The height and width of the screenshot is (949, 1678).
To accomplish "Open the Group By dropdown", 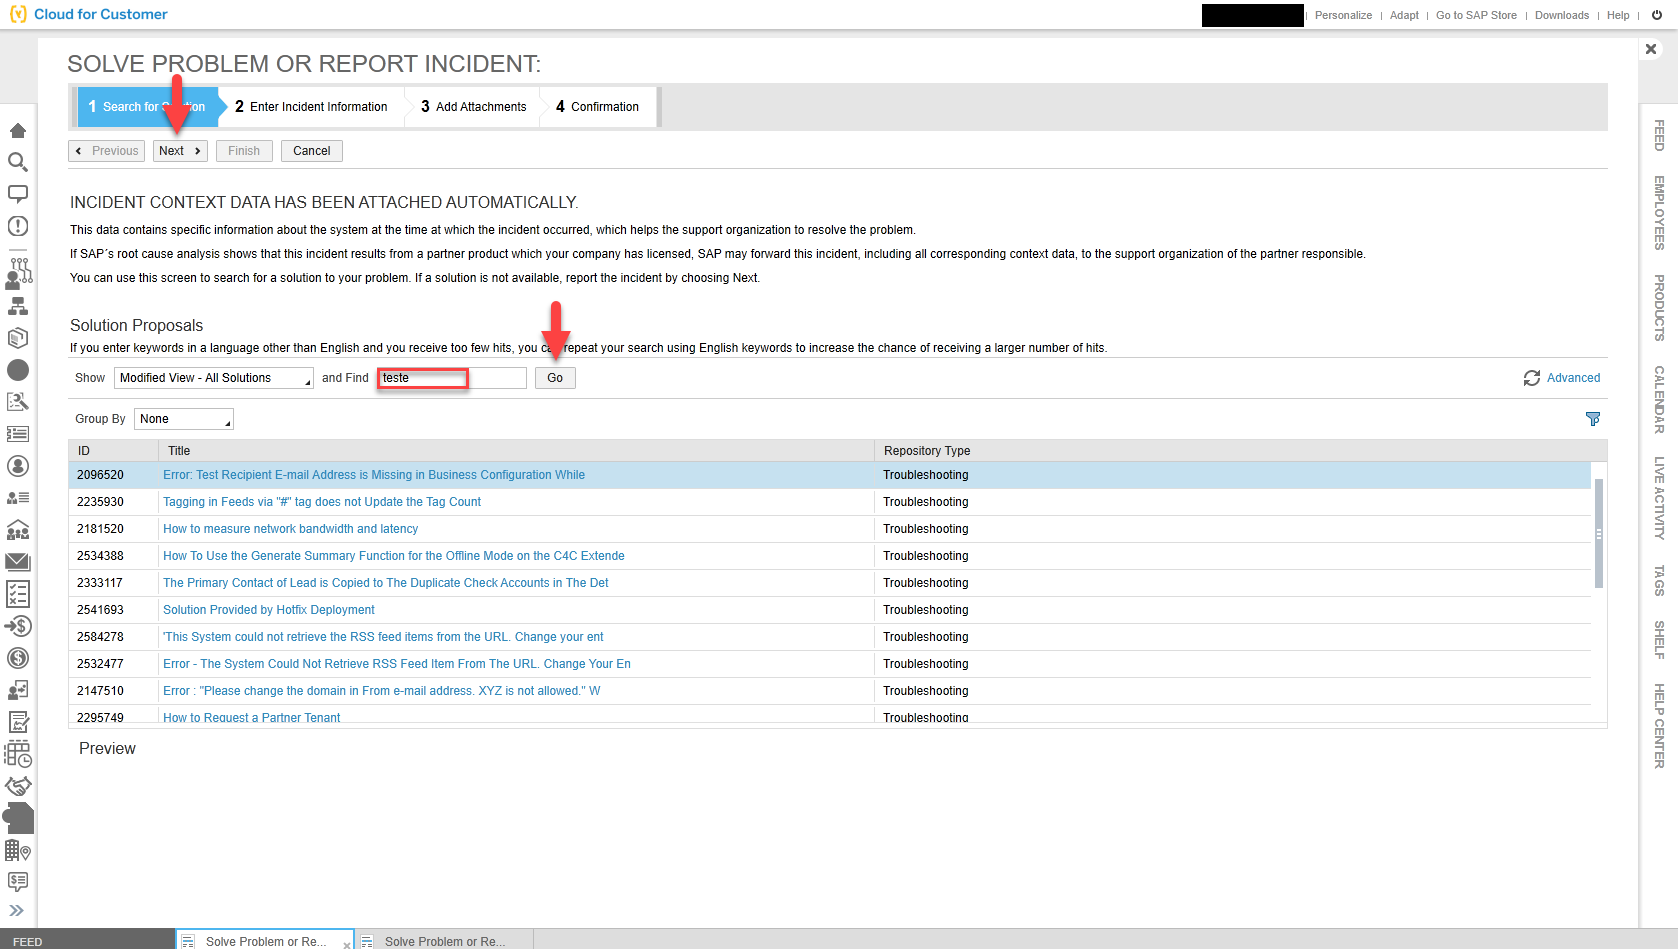I will [183, 419].
